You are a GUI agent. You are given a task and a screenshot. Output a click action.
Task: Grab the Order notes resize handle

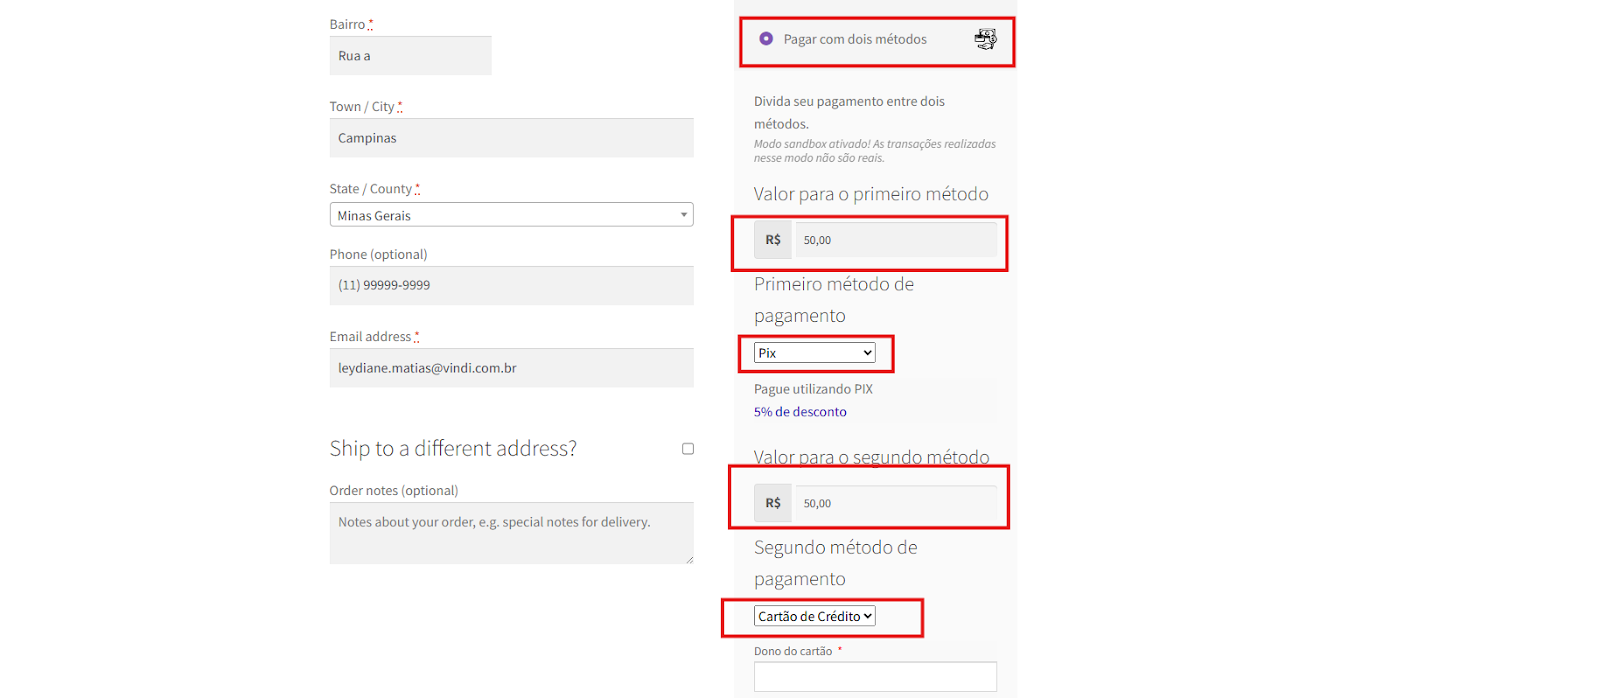click(x=689, y=559)
